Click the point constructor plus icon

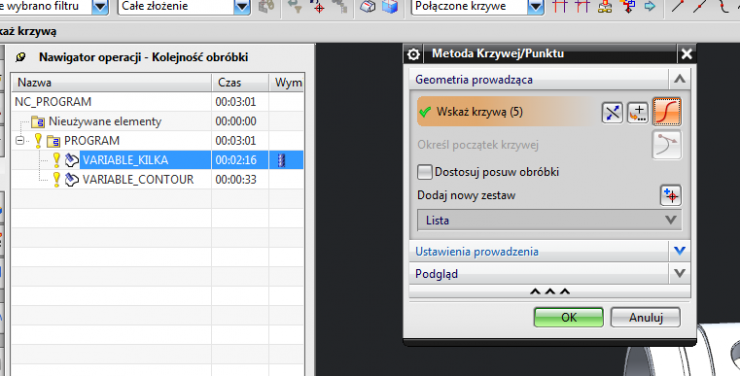tap(638, 112)
